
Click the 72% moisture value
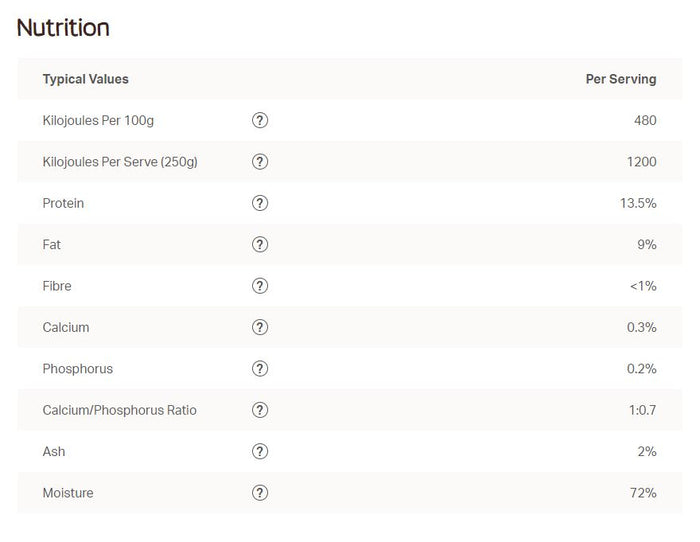click(643, 493)
